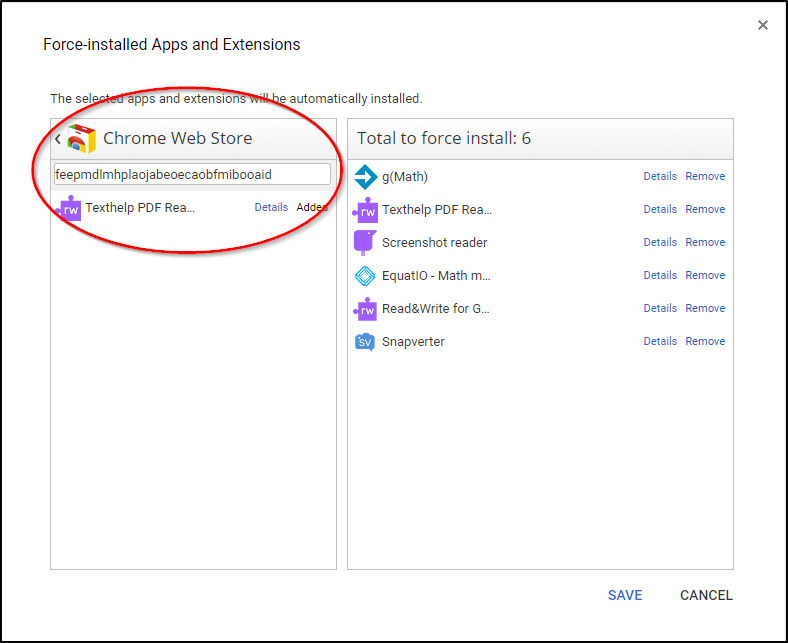
Task: Remove g(Math) from force install
Action: click(705, 176)
